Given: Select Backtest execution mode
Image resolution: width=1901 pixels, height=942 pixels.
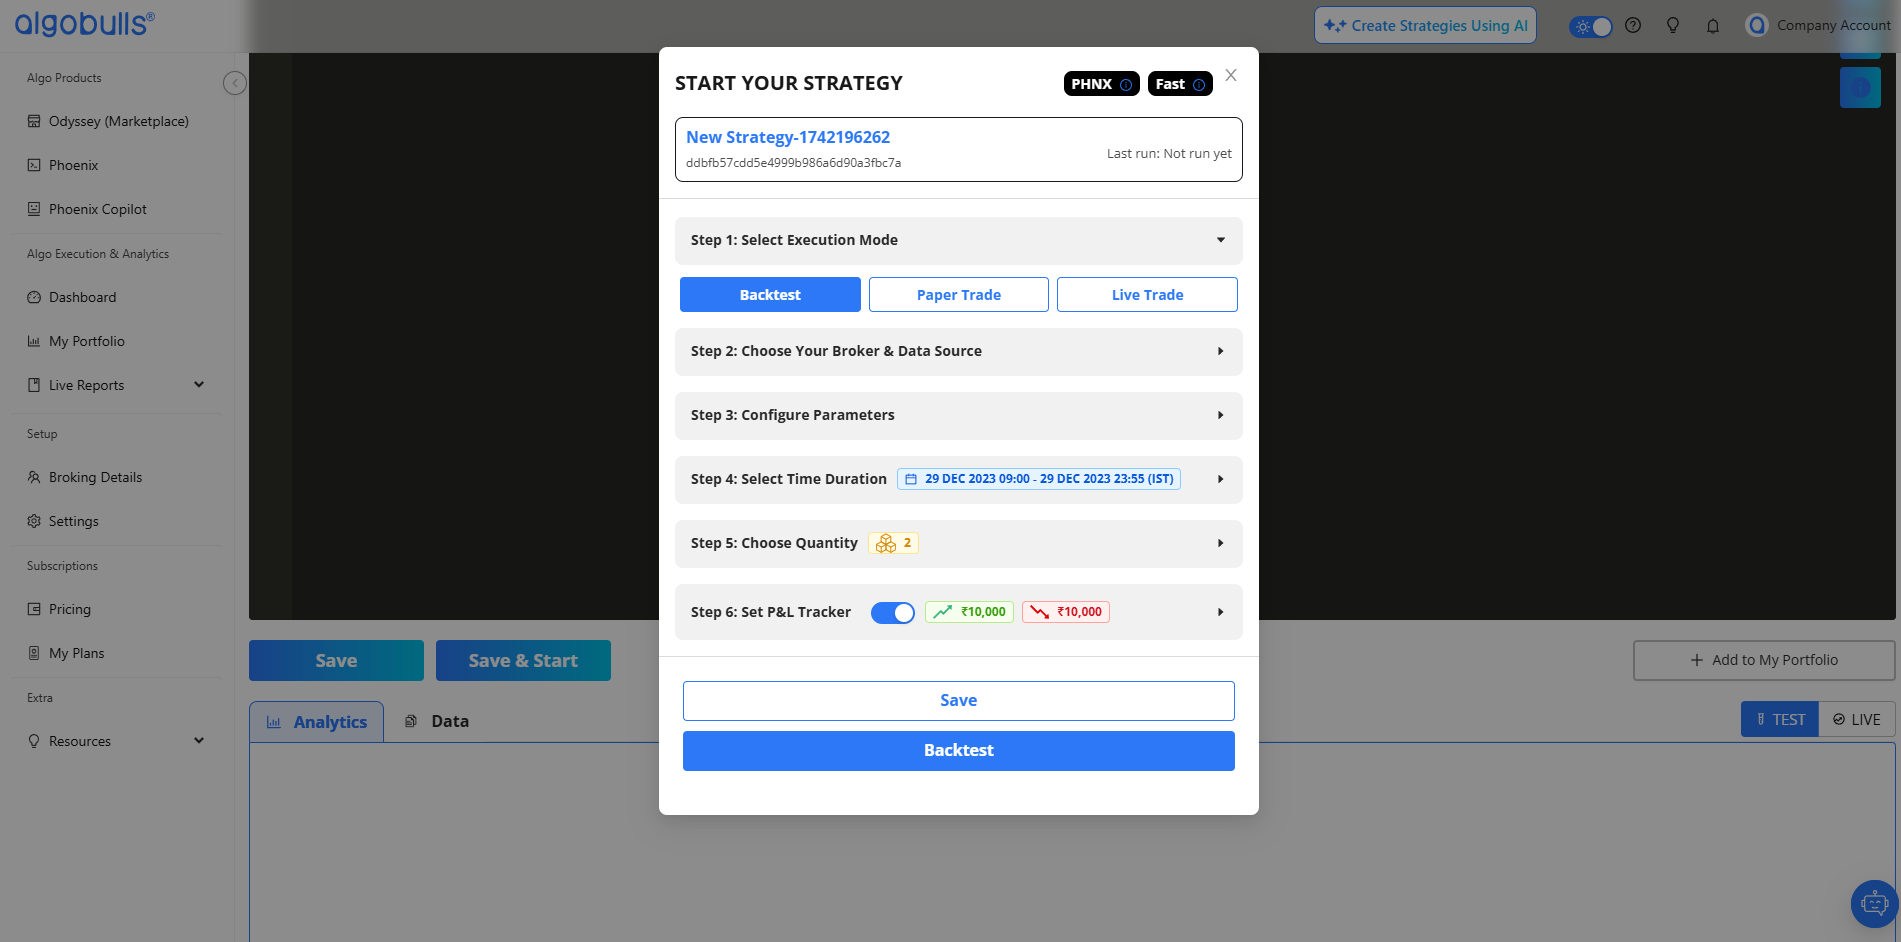Looking at the screenshot, I should [x=770, y=295].
